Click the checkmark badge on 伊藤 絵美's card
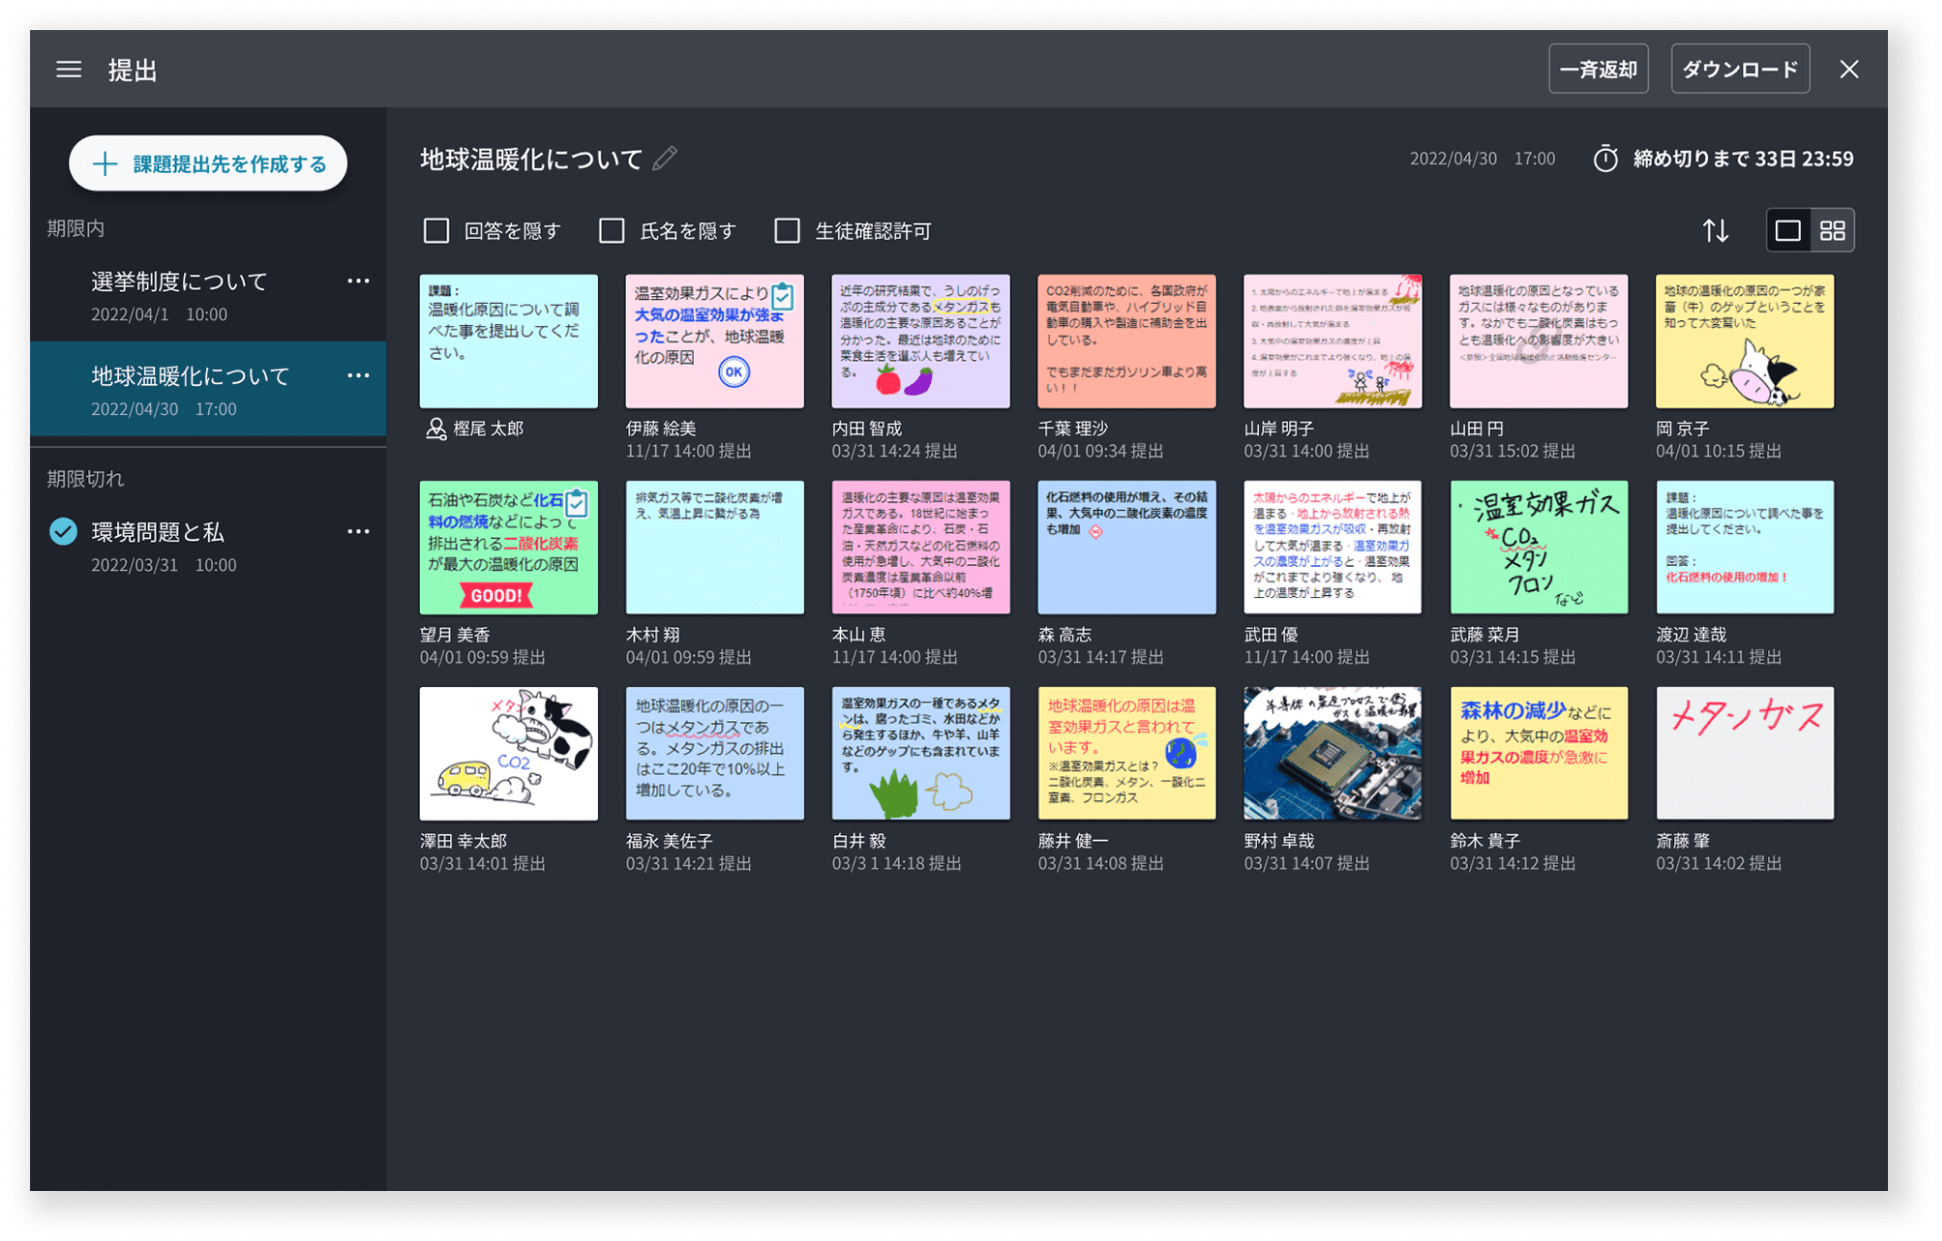This screenshot has width=1942, height=1241. coord(782,296)
